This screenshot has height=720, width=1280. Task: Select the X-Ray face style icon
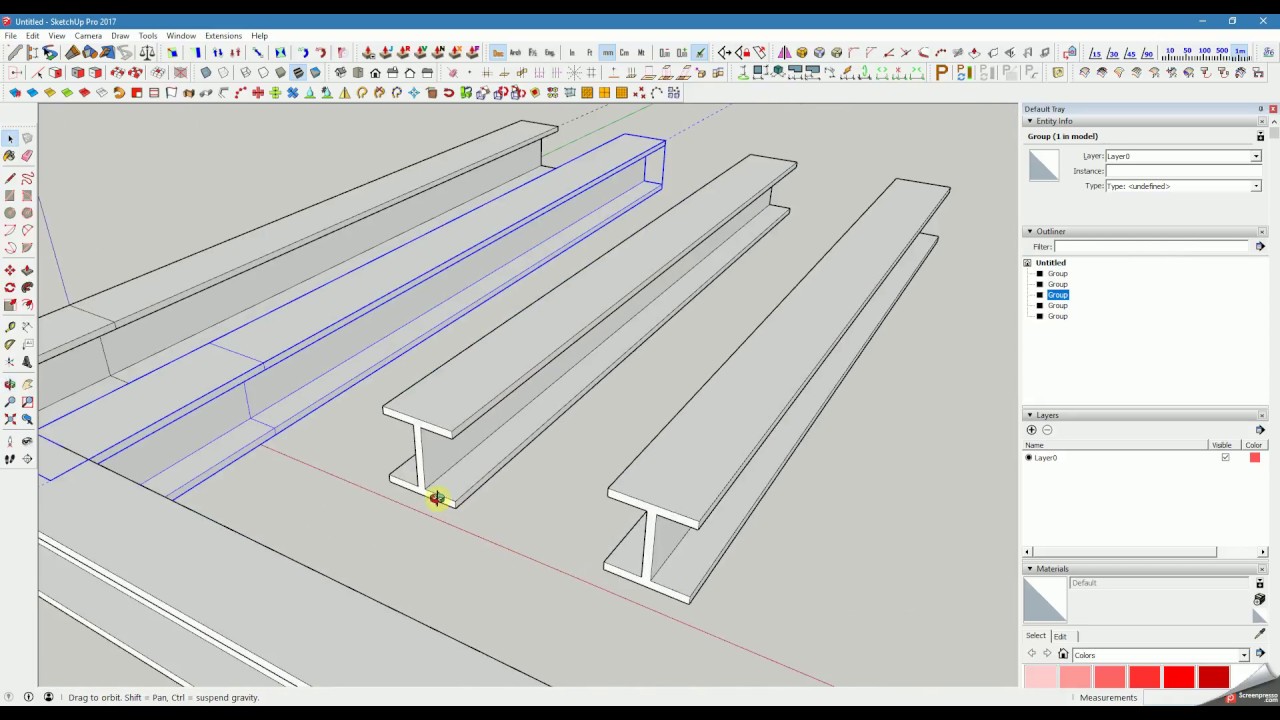pos(206,73)
